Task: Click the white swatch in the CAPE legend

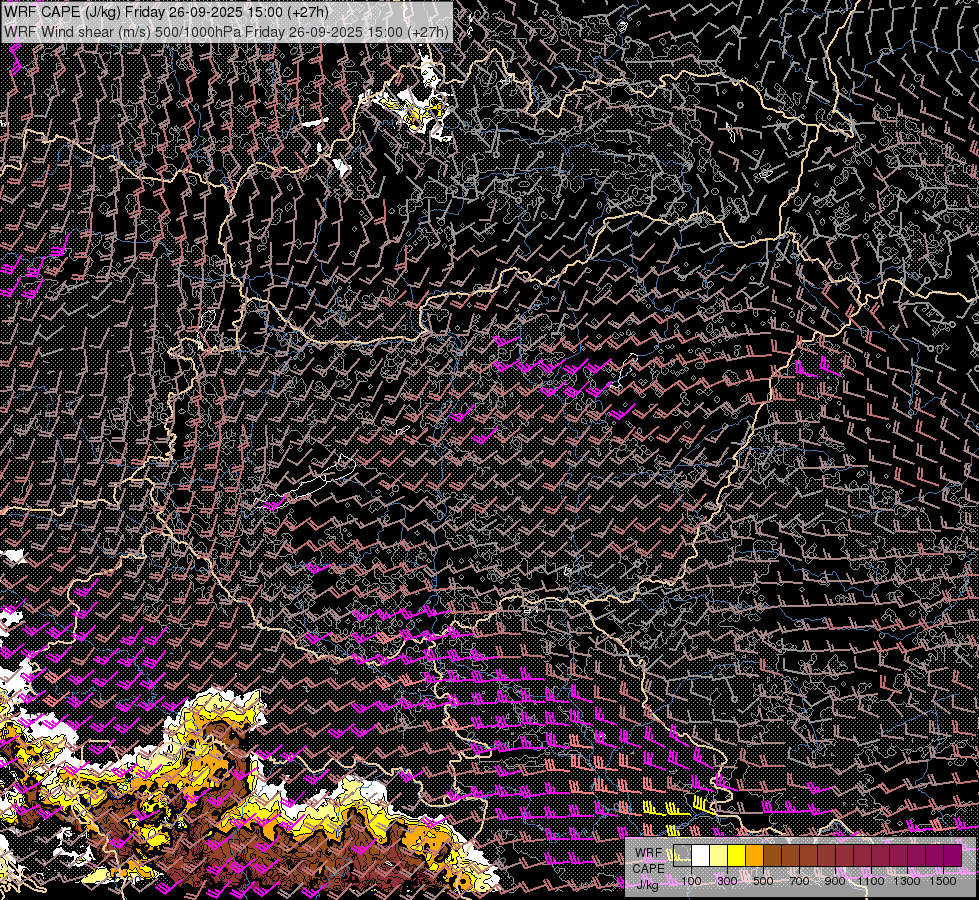Action: (x=701, y=855)
